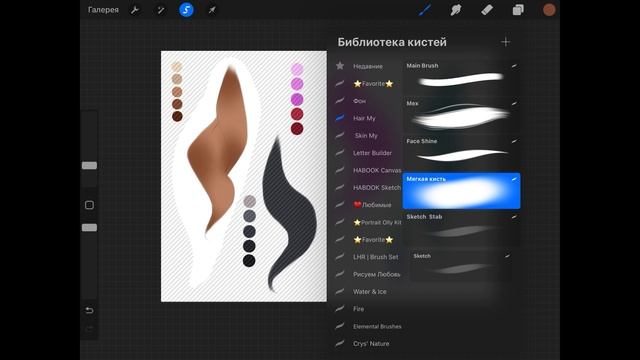640x360 pixels.
Task: Choose the Mex brush
Action: (461, 115)
